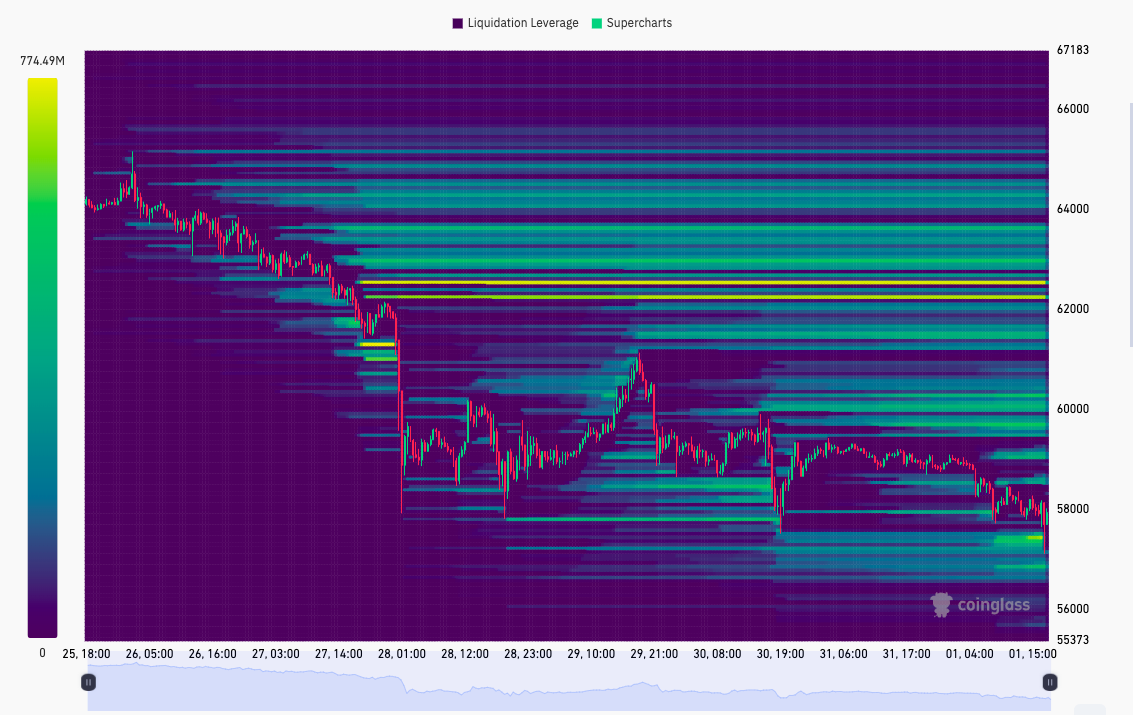
Task: Click the purple Liquidation Leverage legend swatch
Action: coord(457,23)
